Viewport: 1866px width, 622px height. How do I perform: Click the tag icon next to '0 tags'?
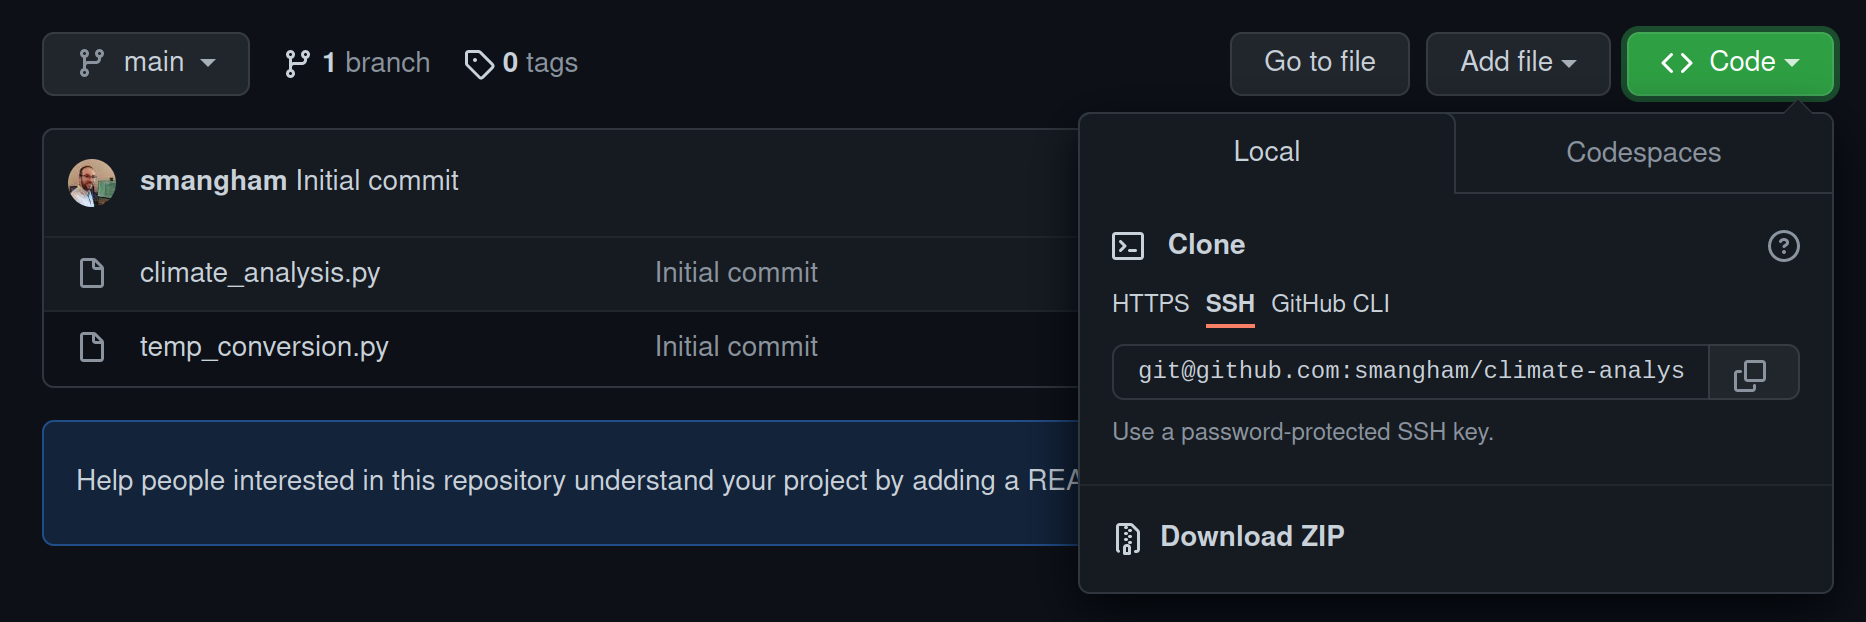(481, 63)
